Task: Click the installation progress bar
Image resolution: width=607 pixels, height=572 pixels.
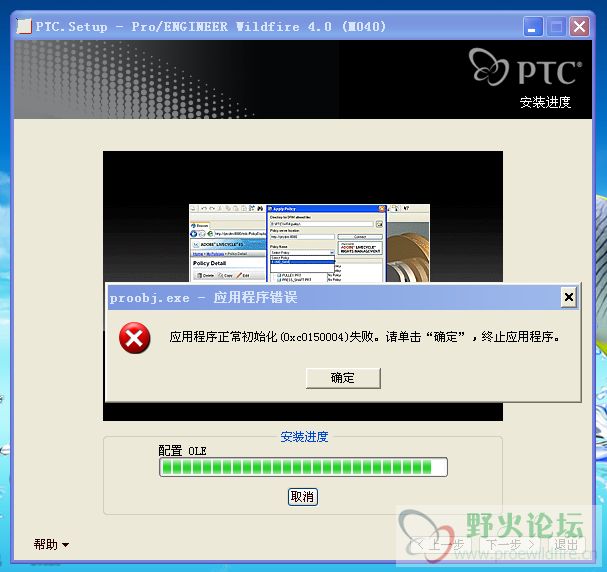Action: point(304,467)
